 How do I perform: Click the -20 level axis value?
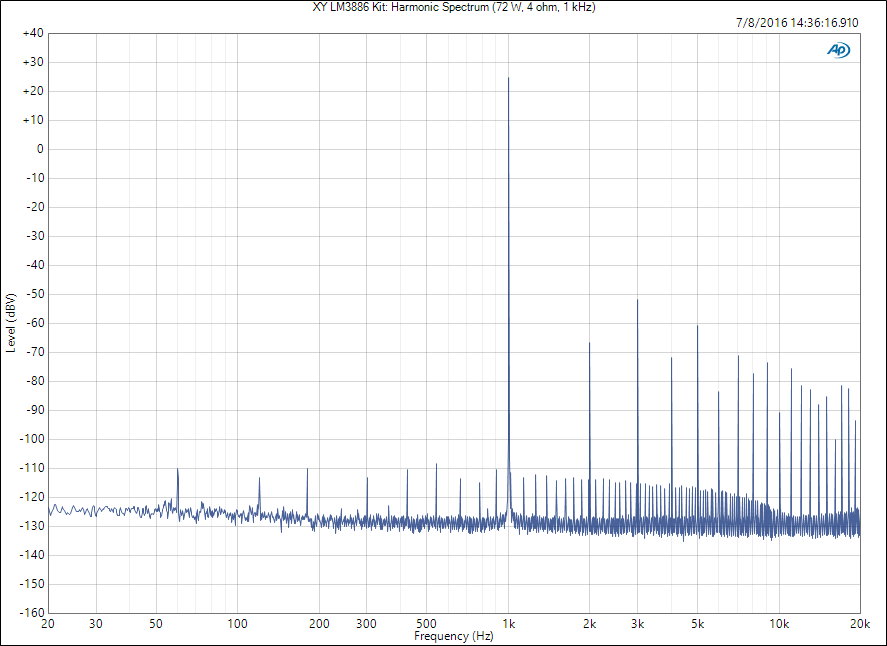click(x=35, y=207)
